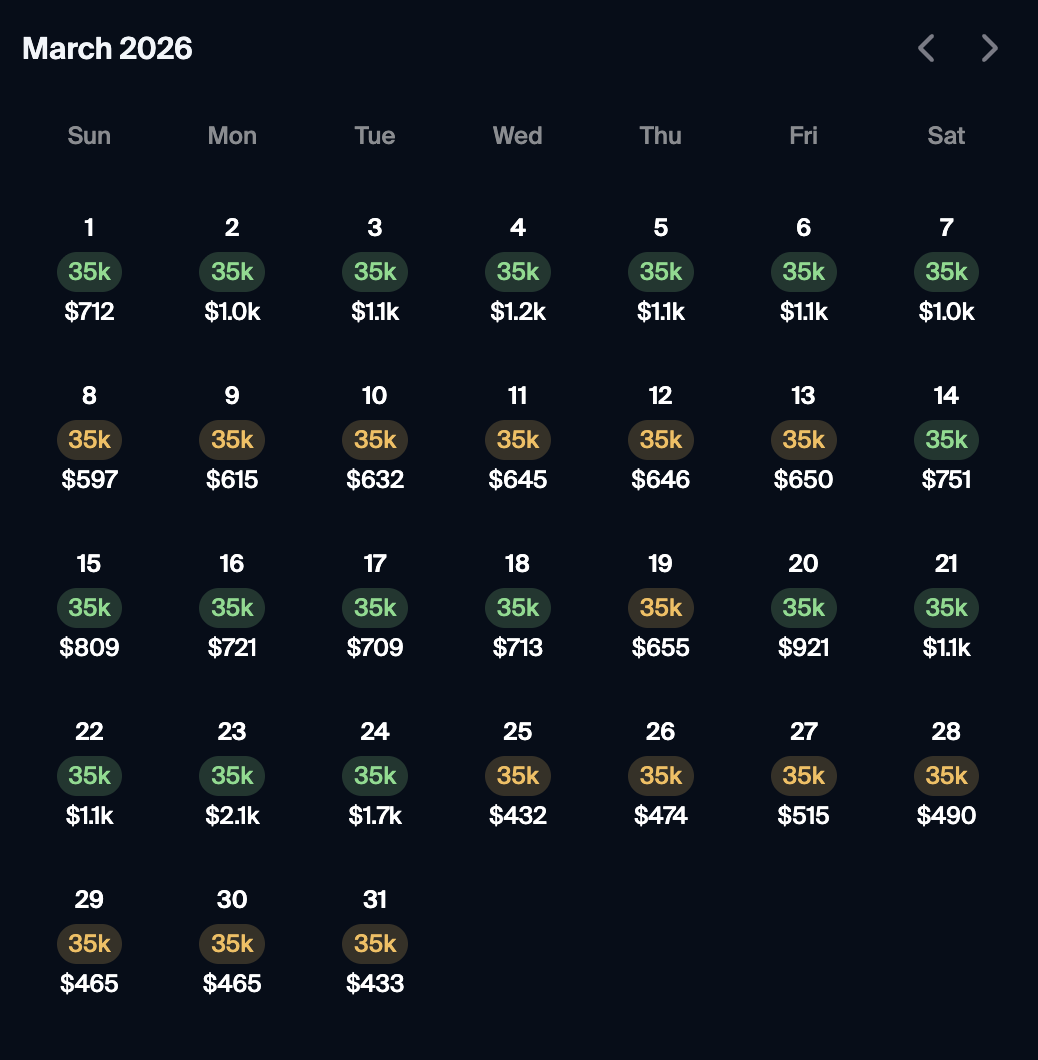Click the orange 35k badge on March 30
The width and height of the screenshot is (1038, 1060).
(232, 943)
